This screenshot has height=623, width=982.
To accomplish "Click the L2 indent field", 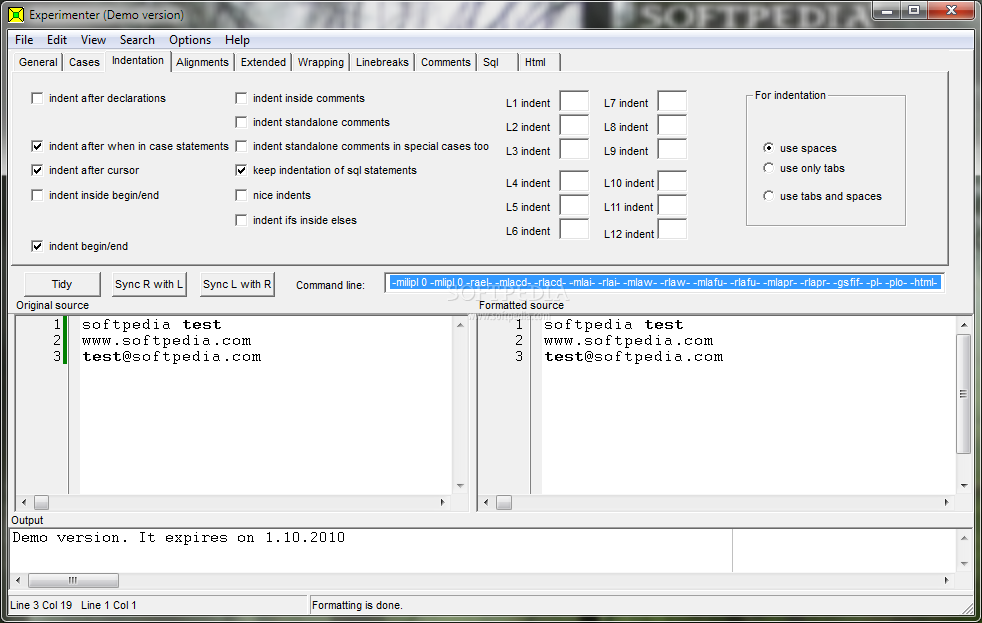I will pyautogui.click(x=574, y=125).
